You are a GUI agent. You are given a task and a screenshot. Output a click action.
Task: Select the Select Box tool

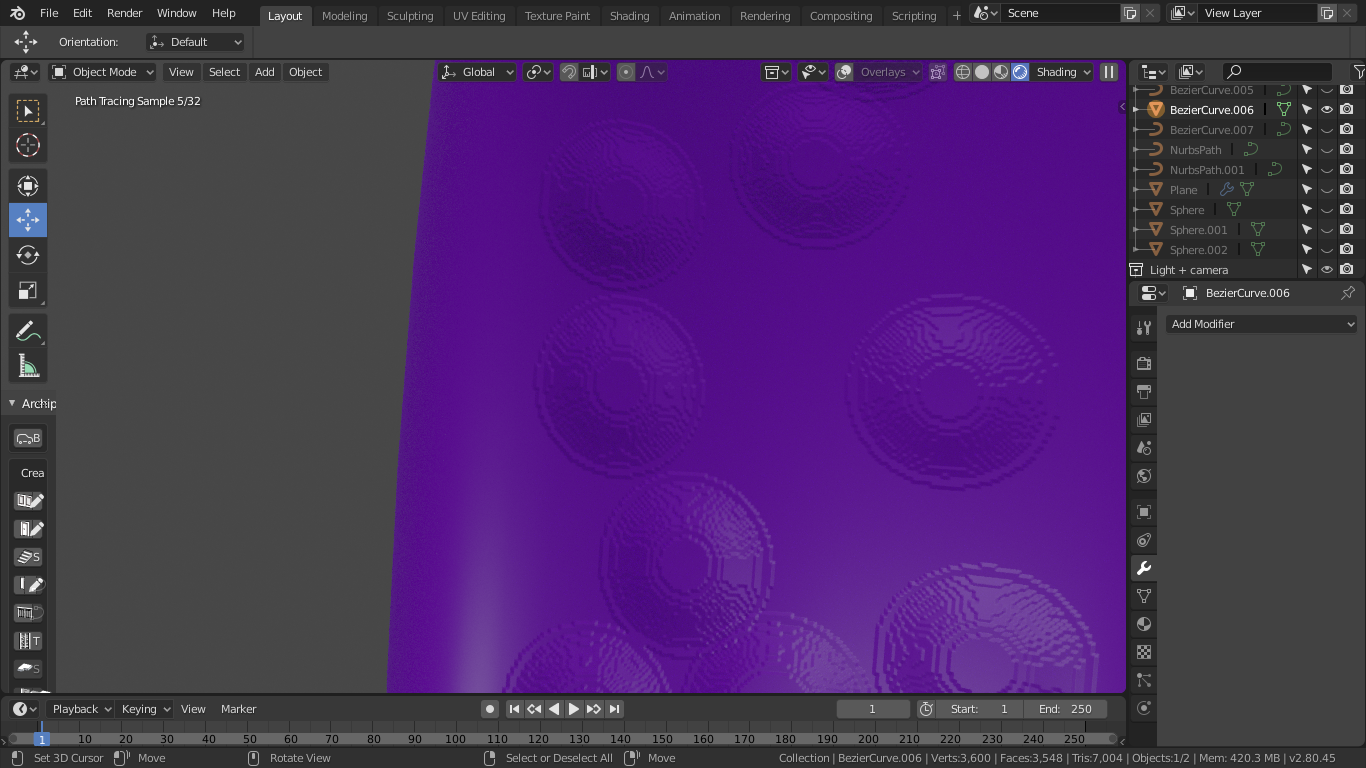click(x=28, y=110)
